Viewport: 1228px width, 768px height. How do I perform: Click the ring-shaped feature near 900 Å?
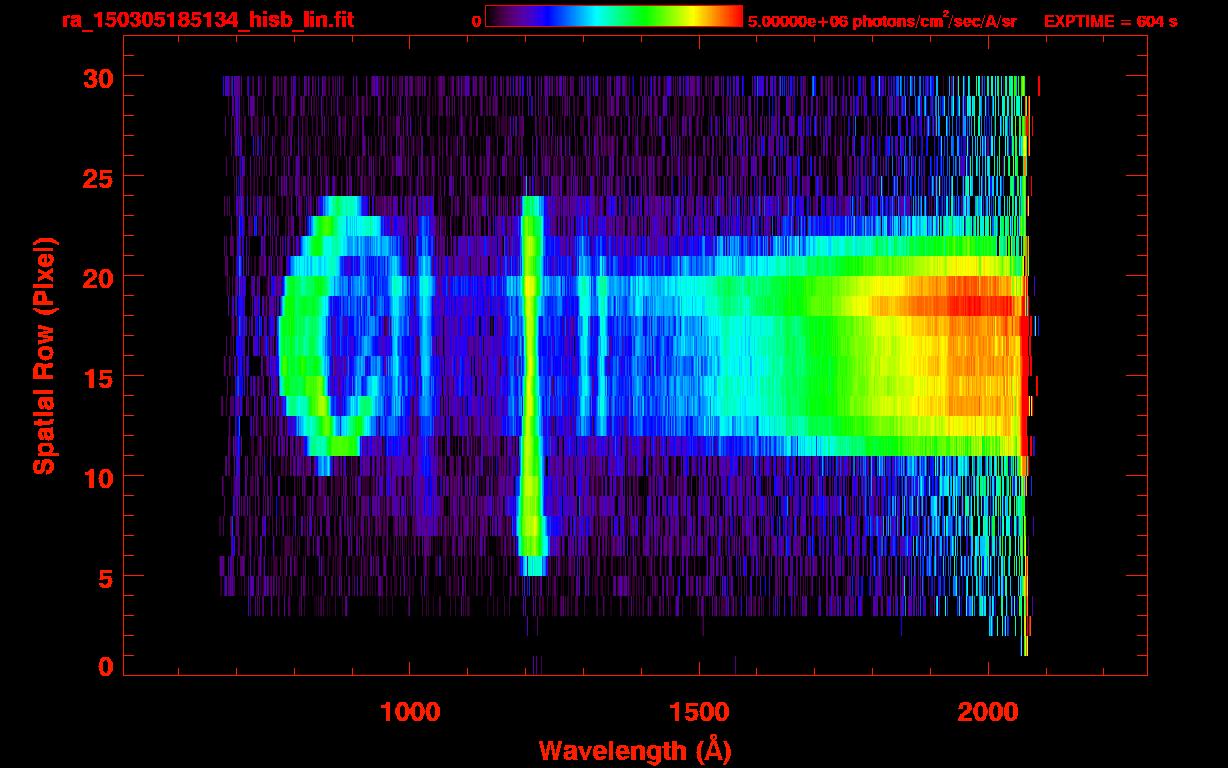tap(343, 335)
